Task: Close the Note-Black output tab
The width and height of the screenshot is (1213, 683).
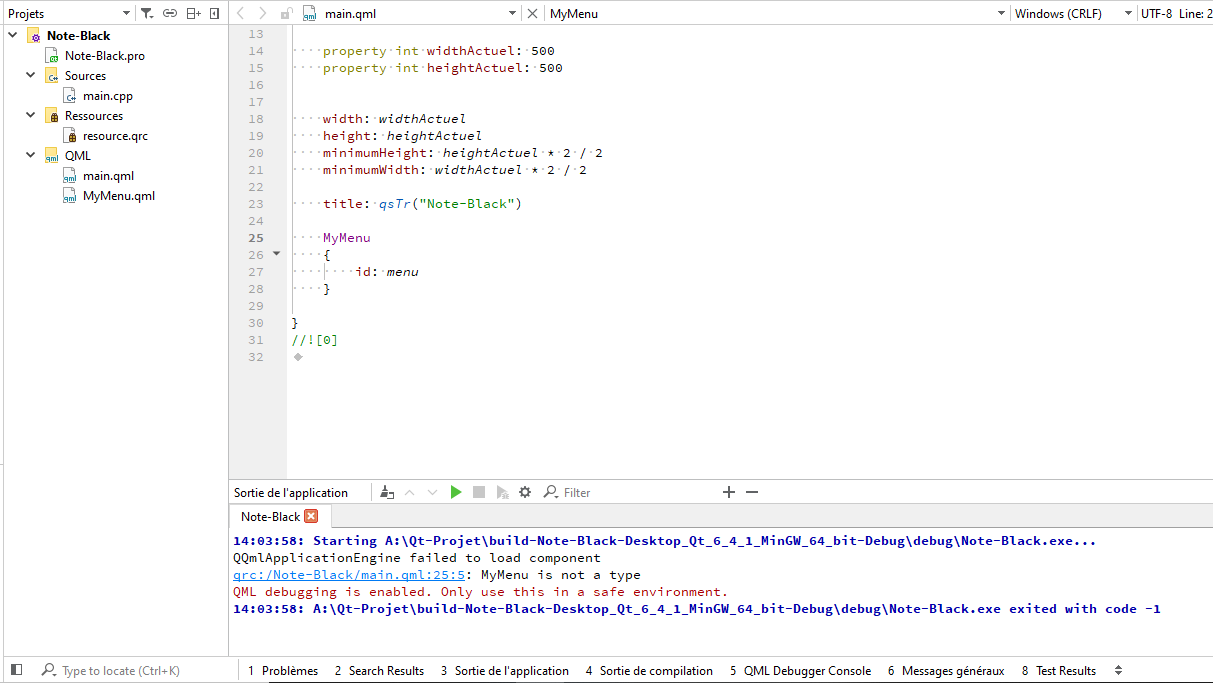Action: point(311,517)
